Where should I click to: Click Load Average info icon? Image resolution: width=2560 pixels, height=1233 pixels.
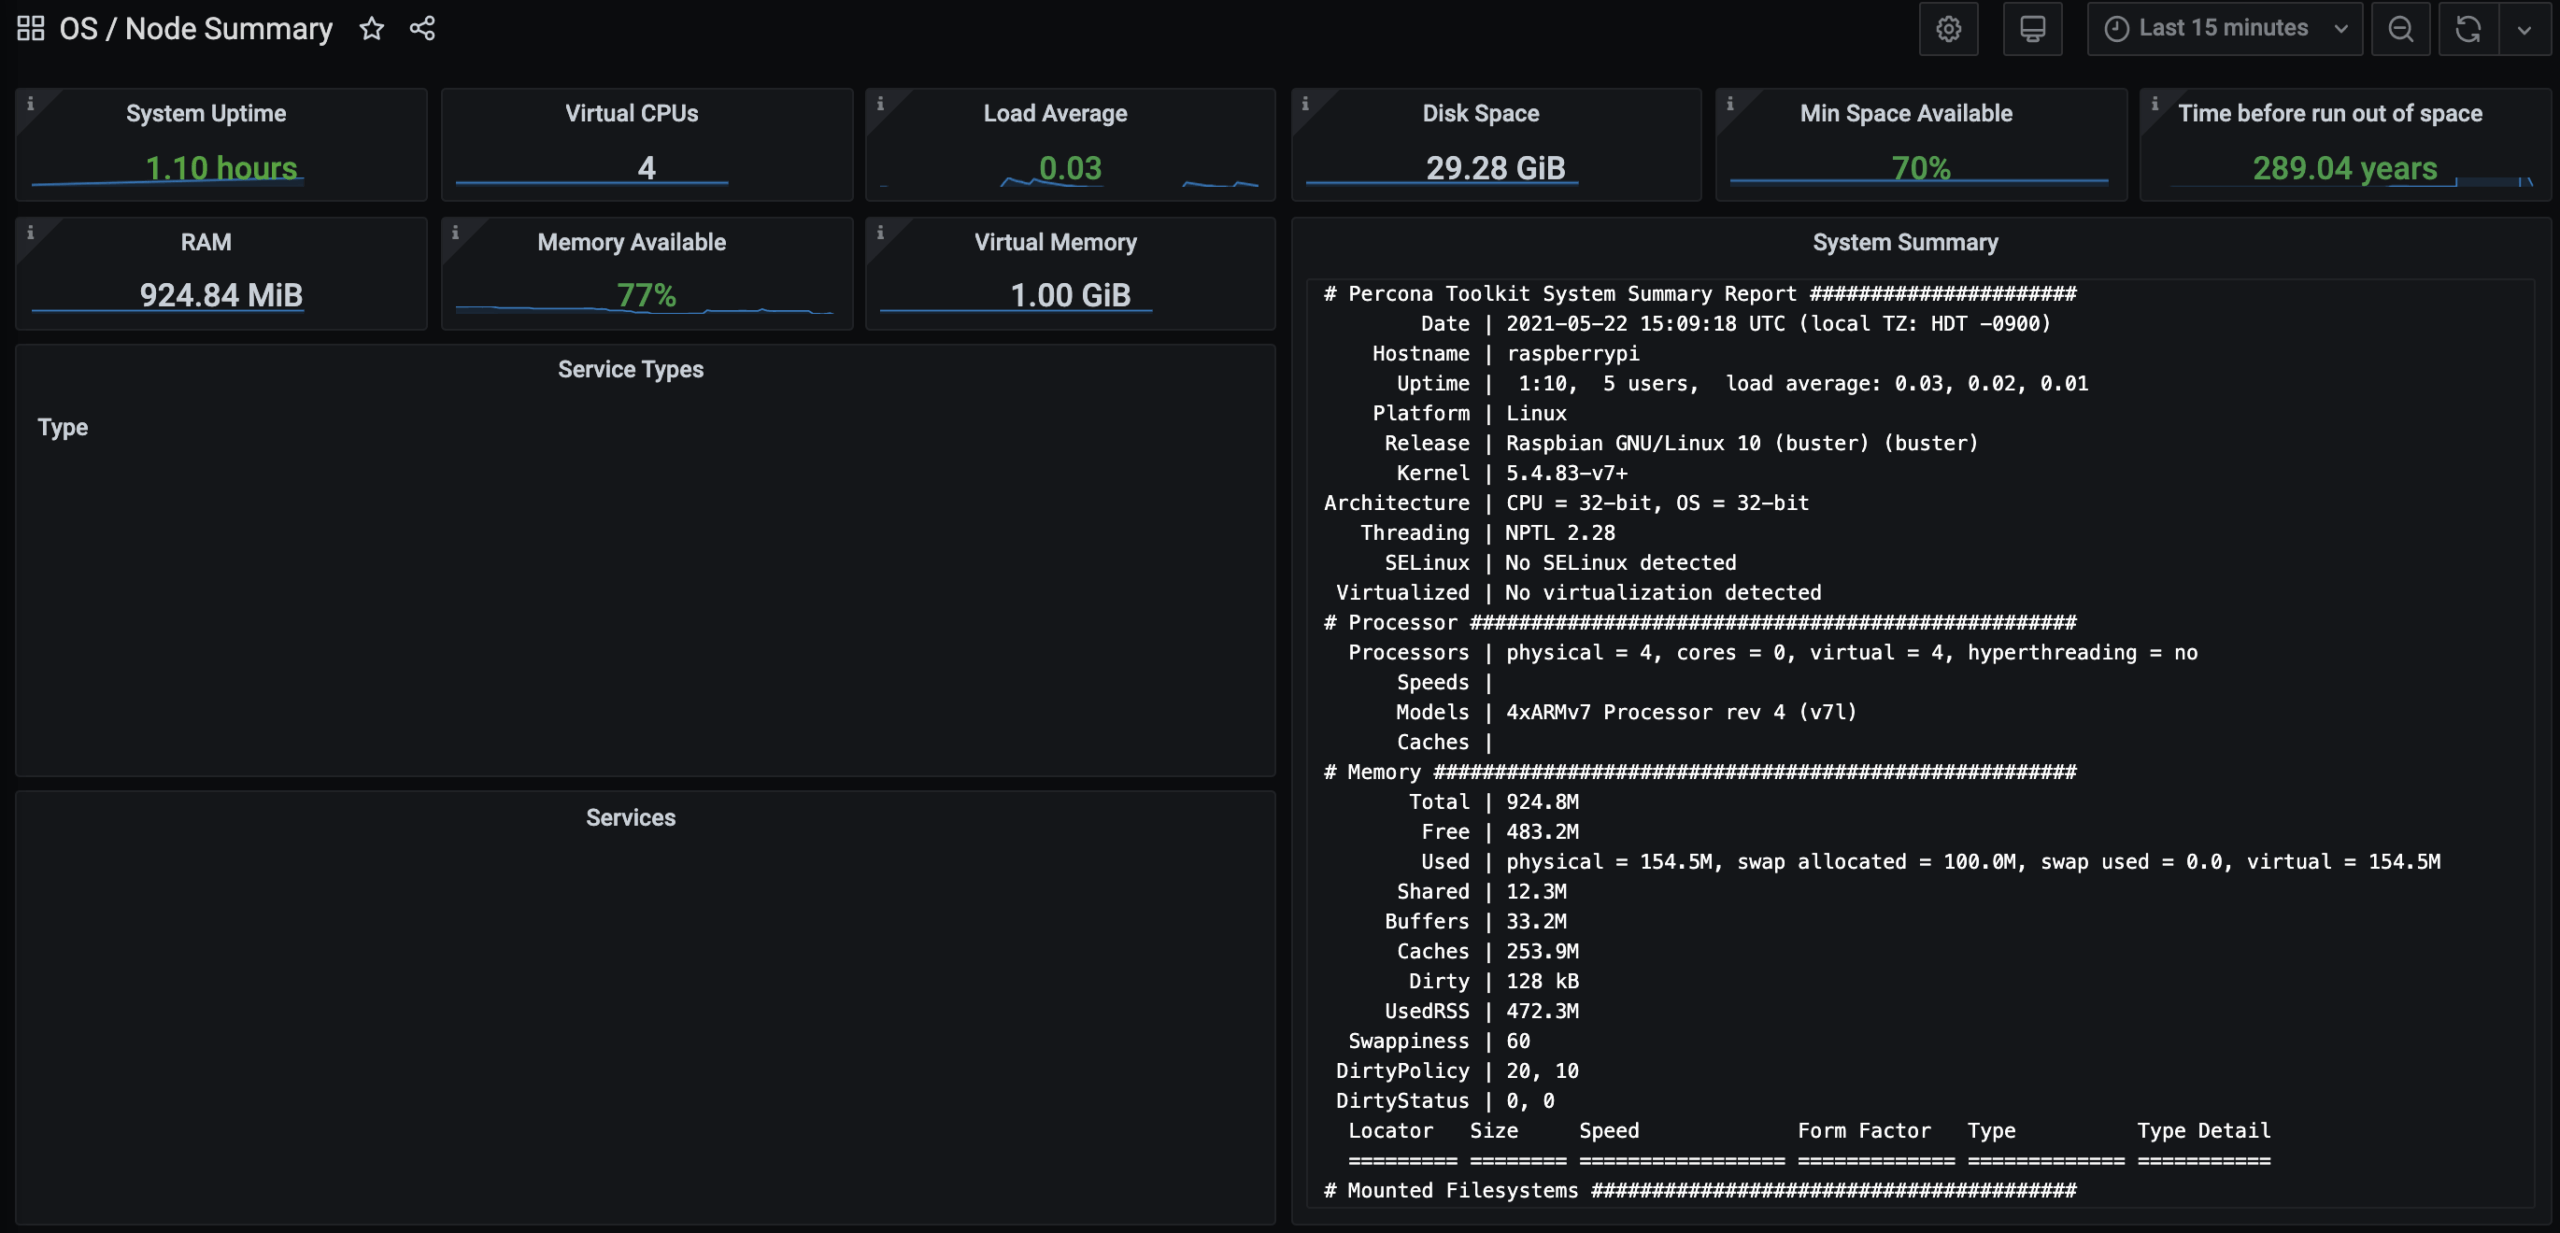point(880,103)
